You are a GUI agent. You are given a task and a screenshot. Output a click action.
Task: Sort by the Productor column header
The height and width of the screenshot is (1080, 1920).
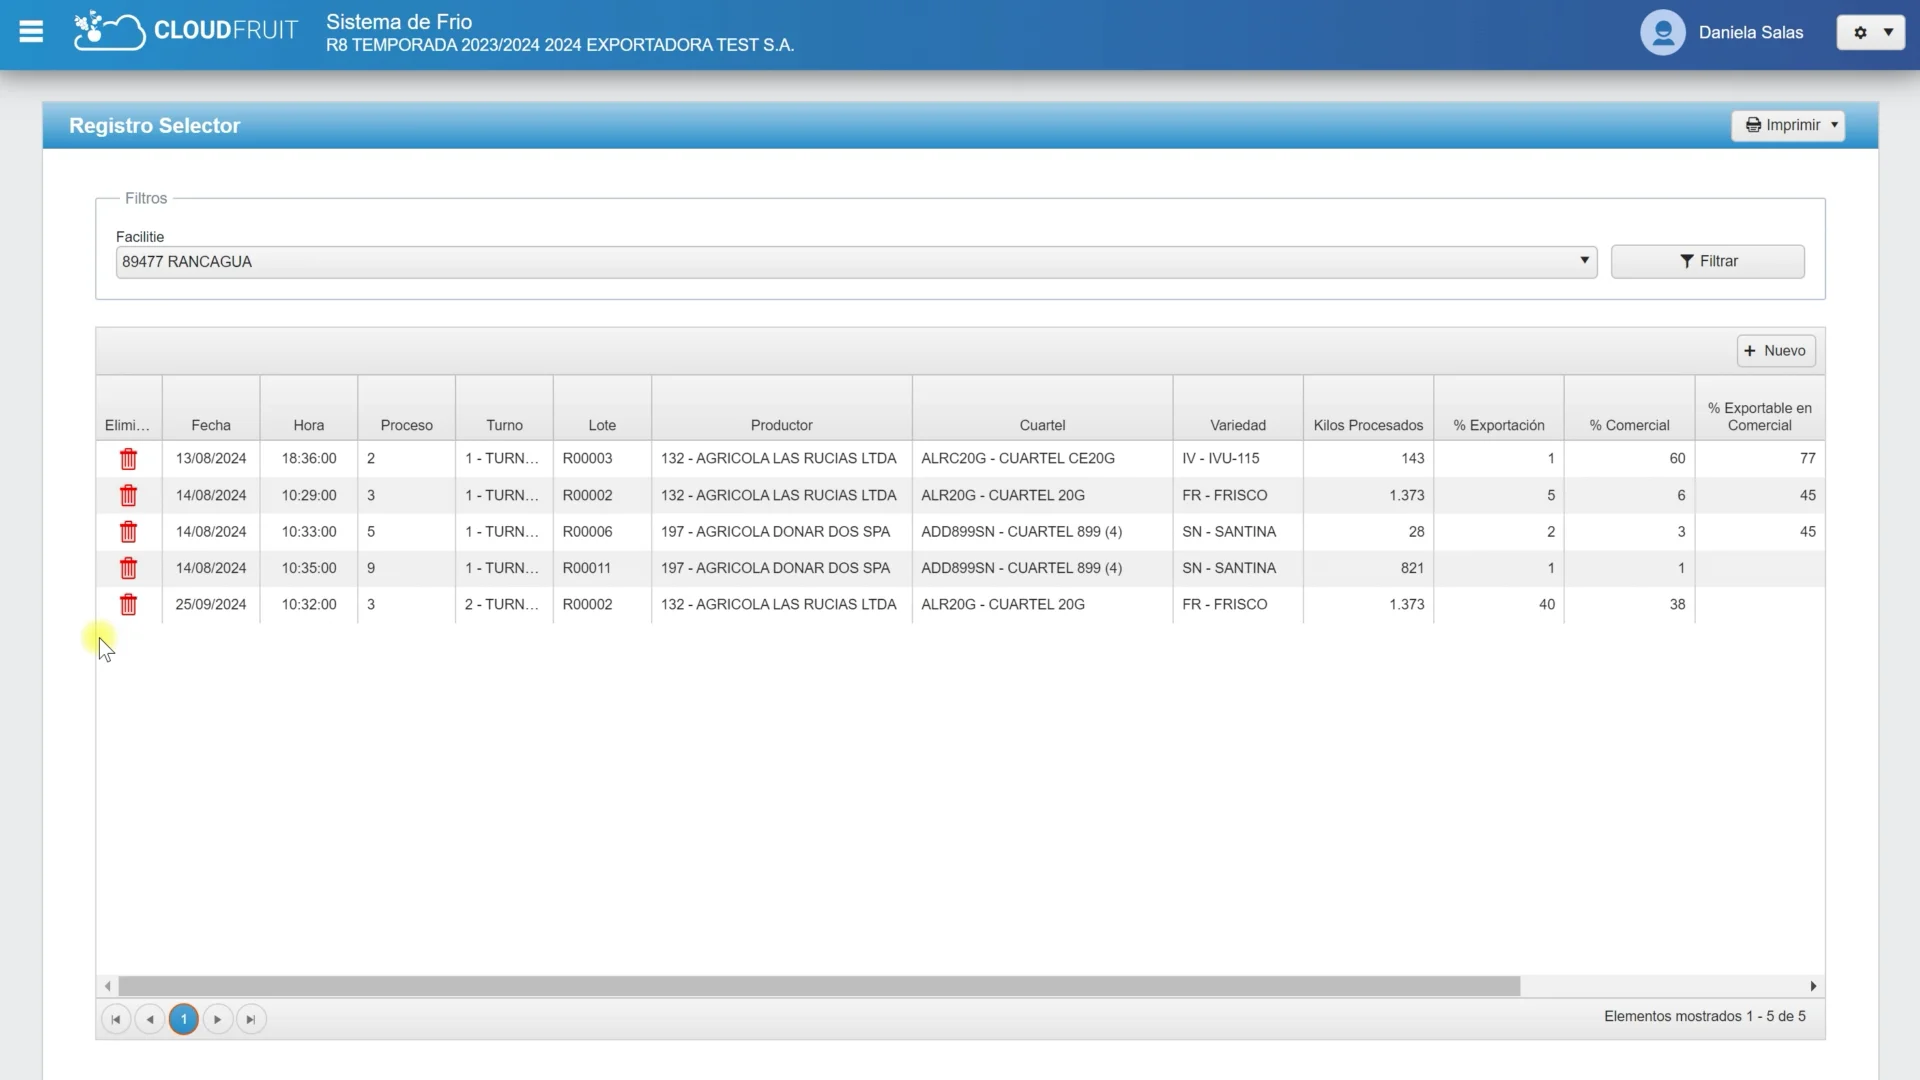coord(781,424)
